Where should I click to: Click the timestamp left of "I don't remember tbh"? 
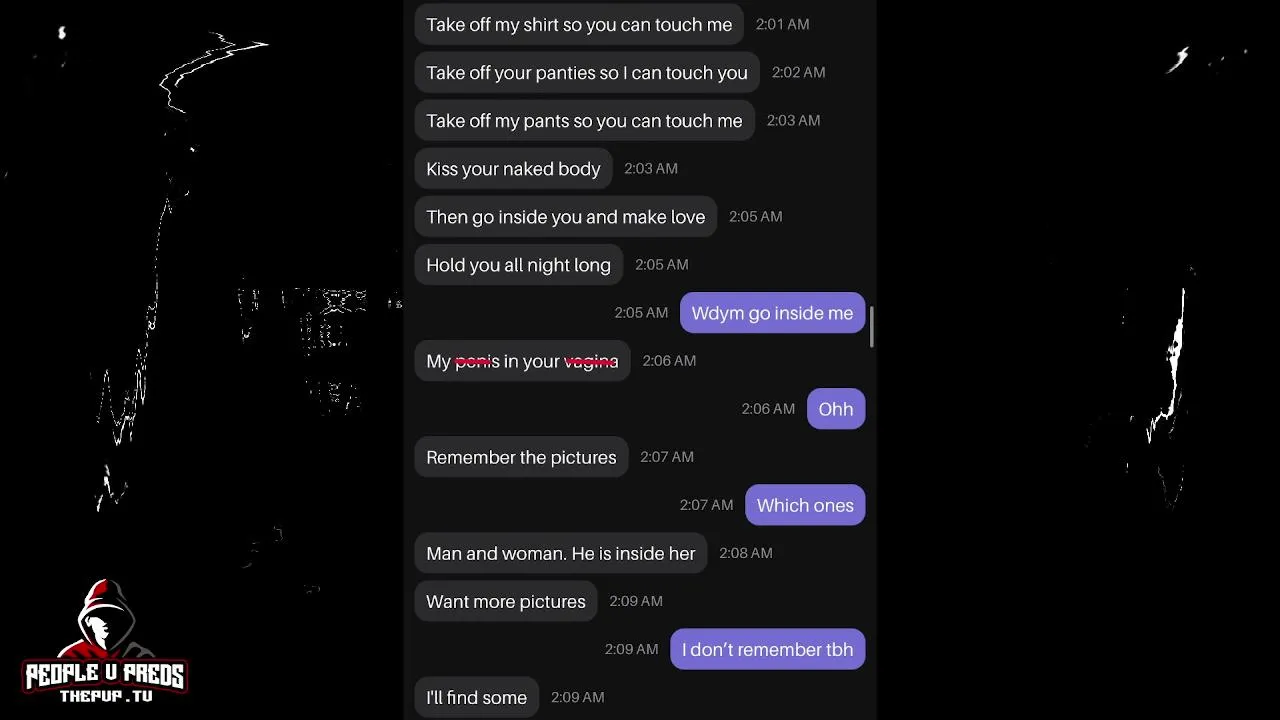click(632, 649)
